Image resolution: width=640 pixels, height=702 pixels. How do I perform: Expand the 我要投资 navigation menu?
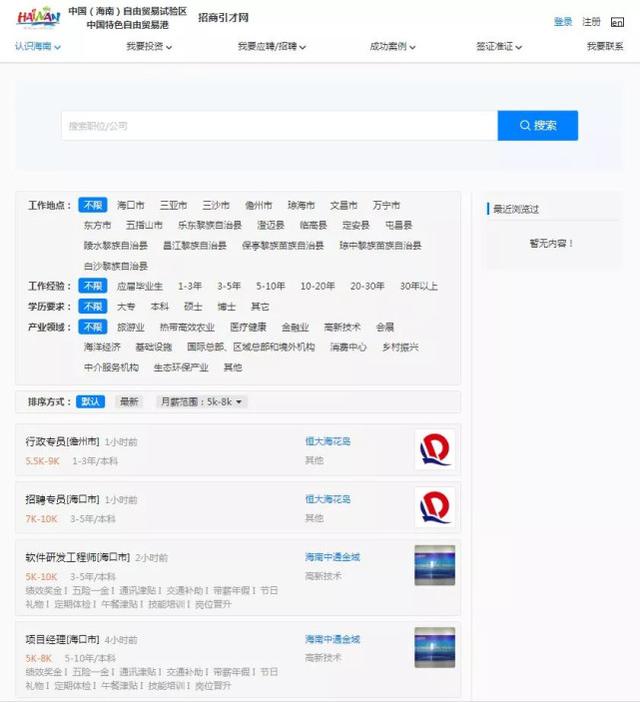(x=149, y=47)
